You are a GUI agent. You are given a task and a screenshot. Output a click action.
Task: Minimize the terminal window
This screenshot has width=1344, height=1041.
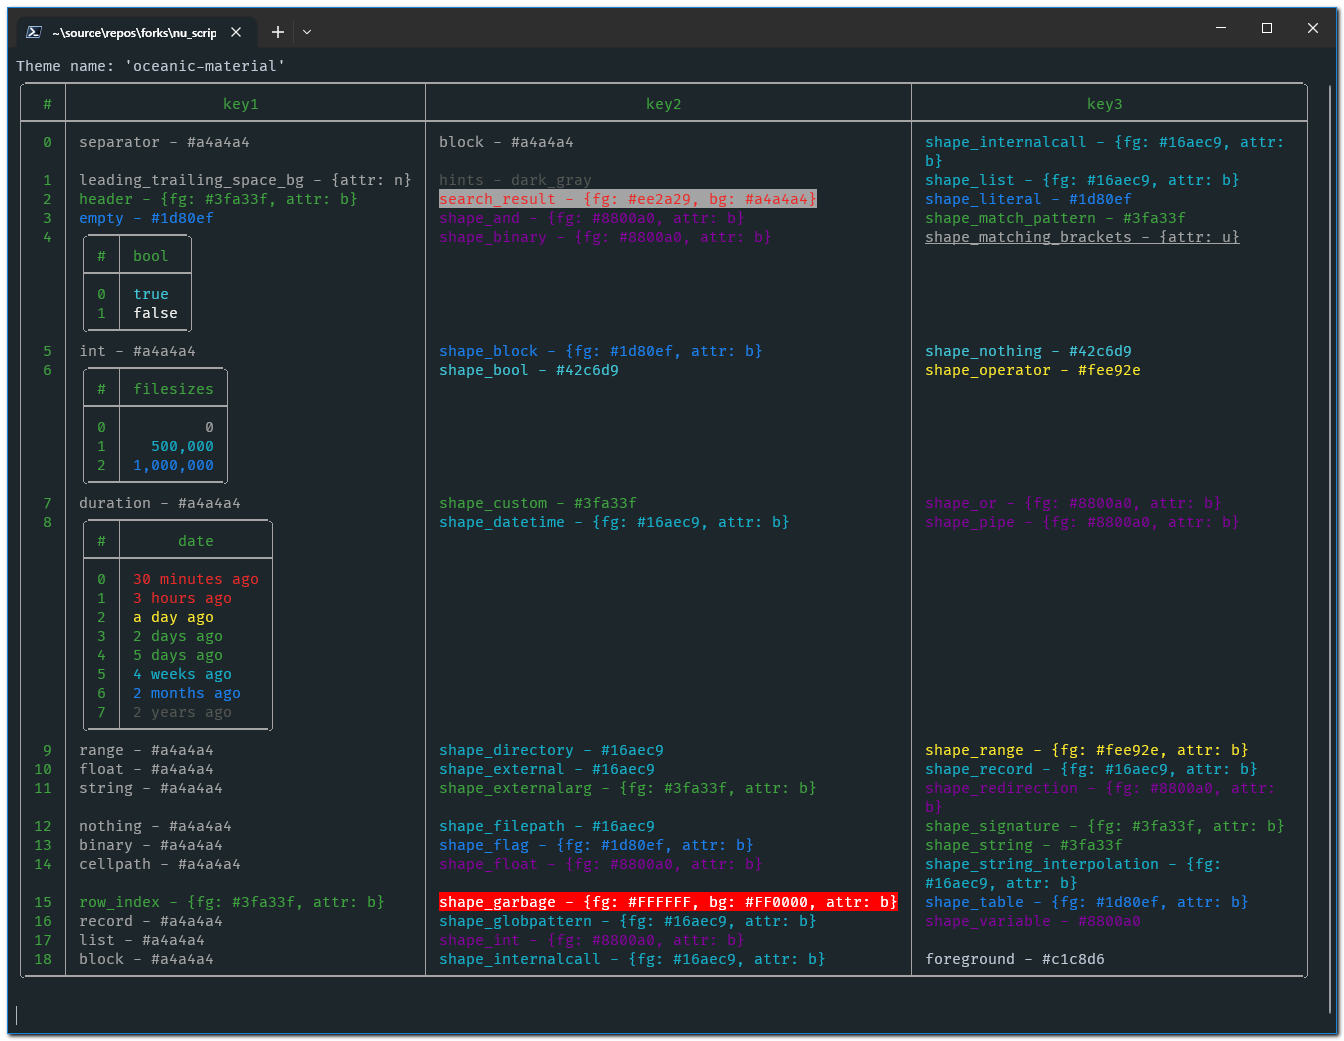click(x=1221, y=28)
